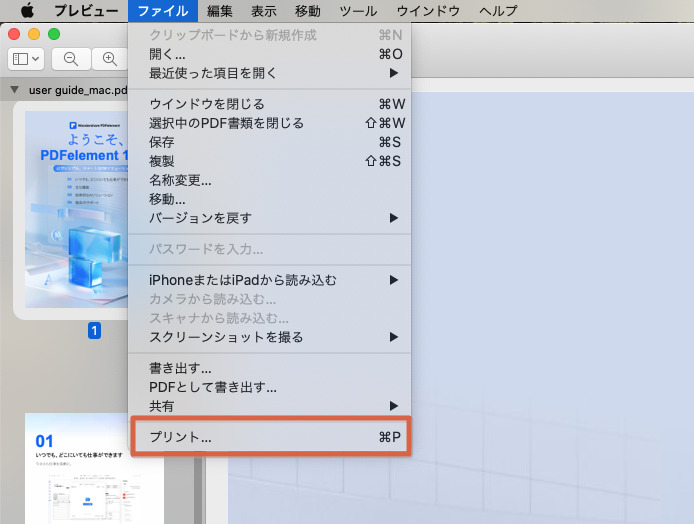Viewport: 694px width, 524px height.
Task: Expand 最近使った項目を開く submenu
Action: (x=270, y=73)
